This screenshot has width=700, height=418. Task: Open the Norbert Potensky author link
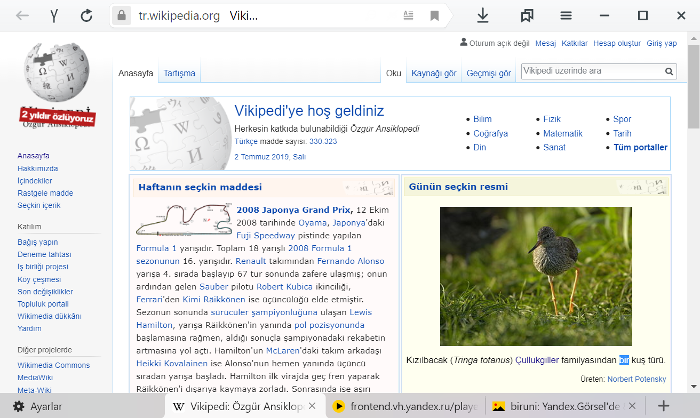637,379
